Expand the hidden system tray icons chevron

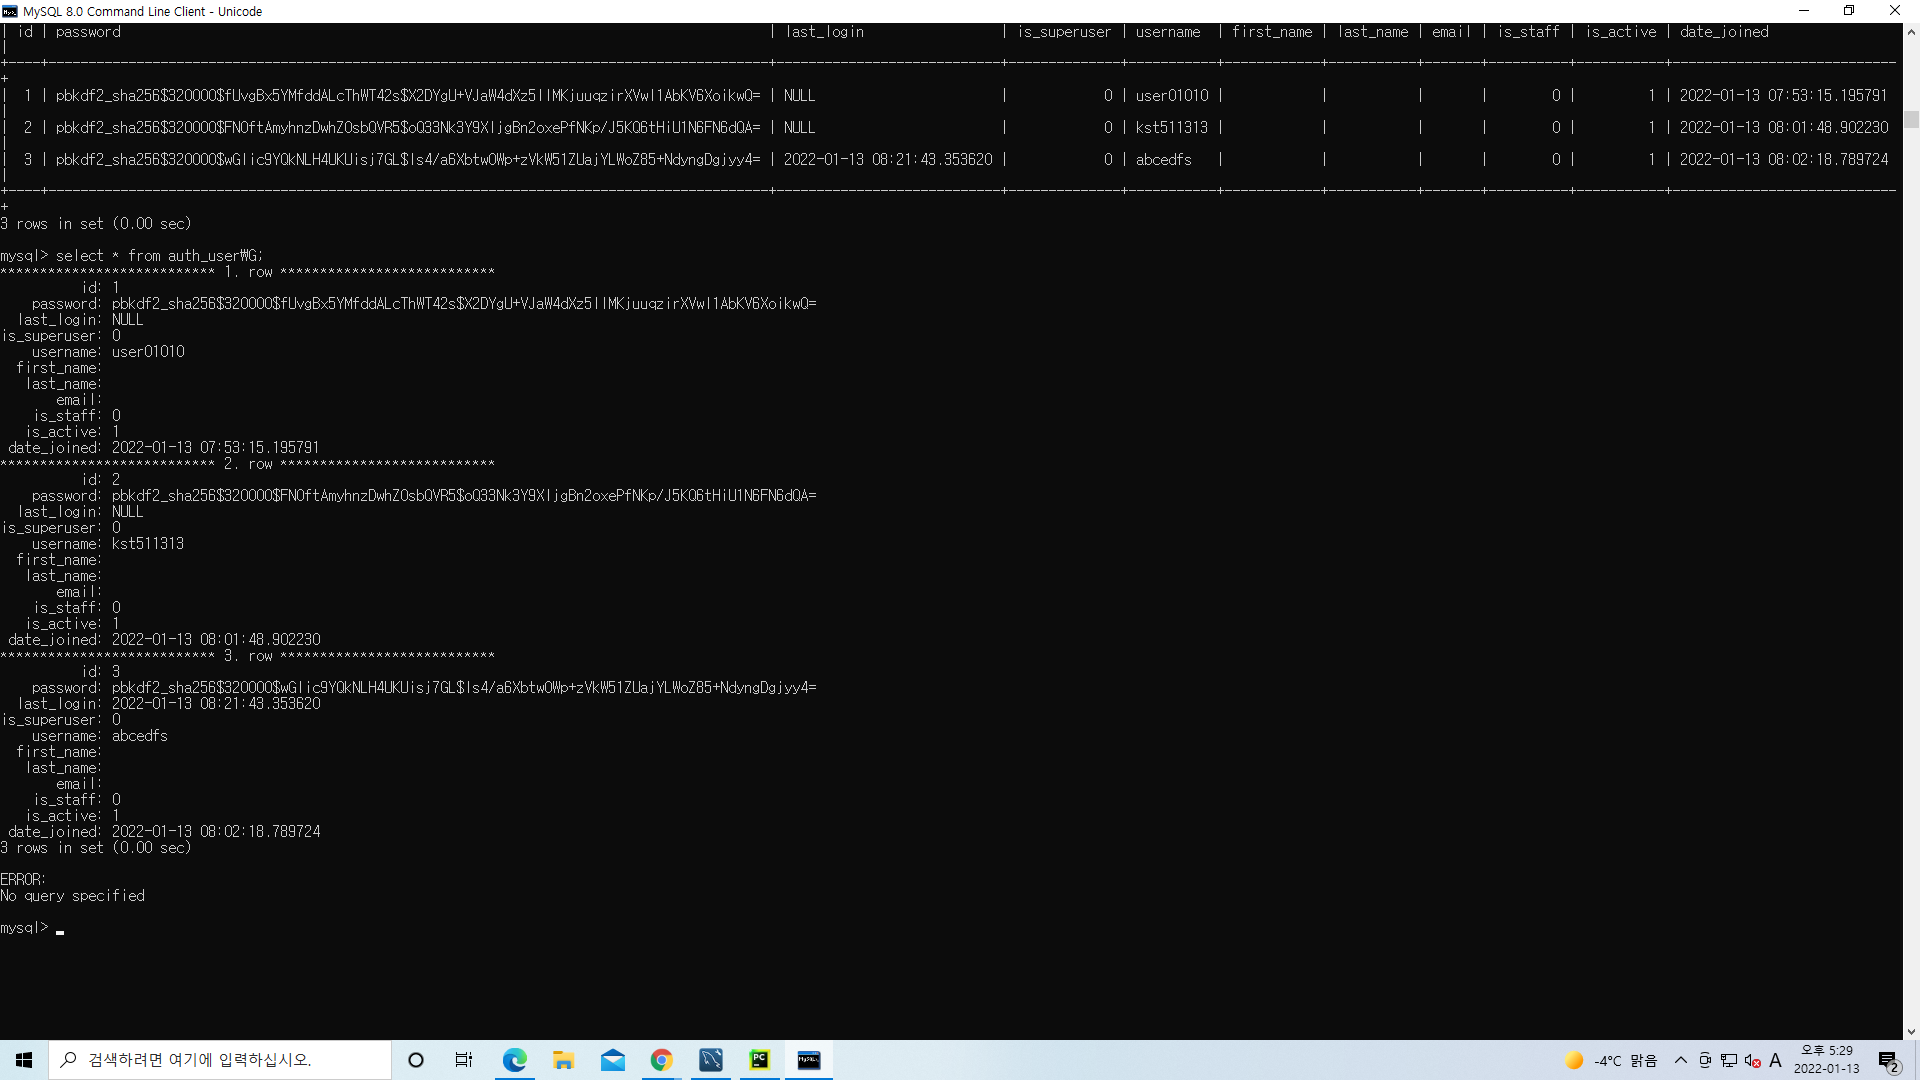pyautogui.click(x=1681, y=1060)
